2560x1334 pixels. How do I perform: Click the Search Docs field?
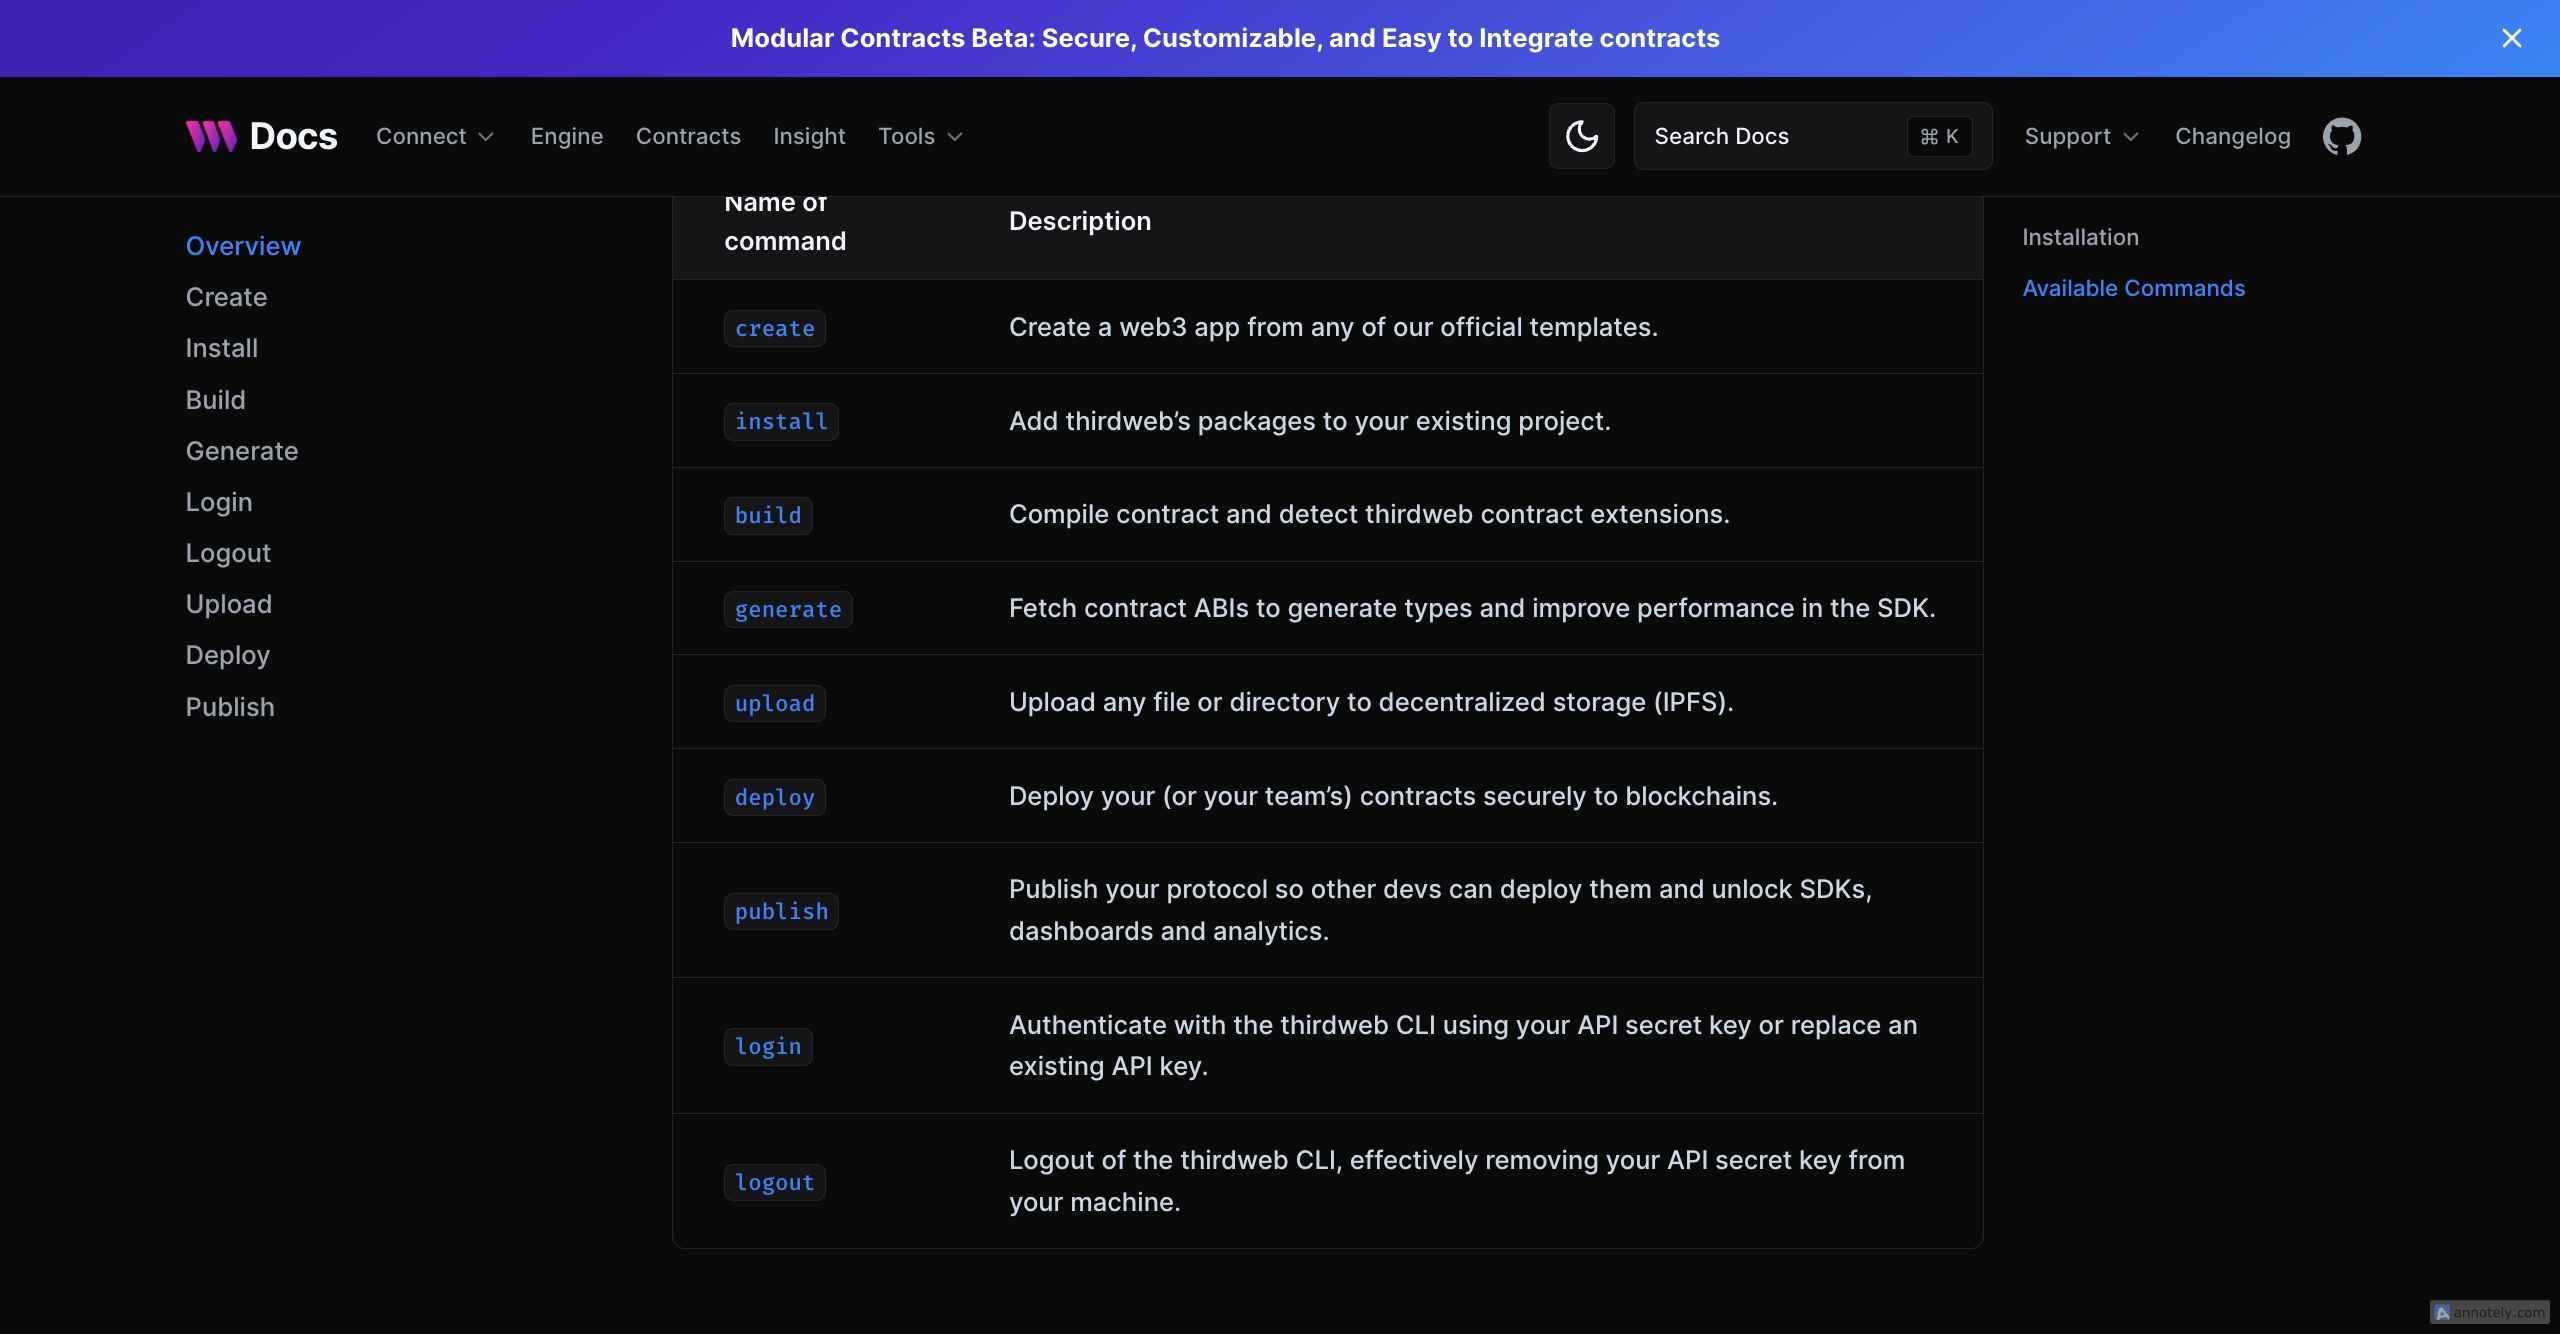pyautogui.click(x=1812, y=136)
